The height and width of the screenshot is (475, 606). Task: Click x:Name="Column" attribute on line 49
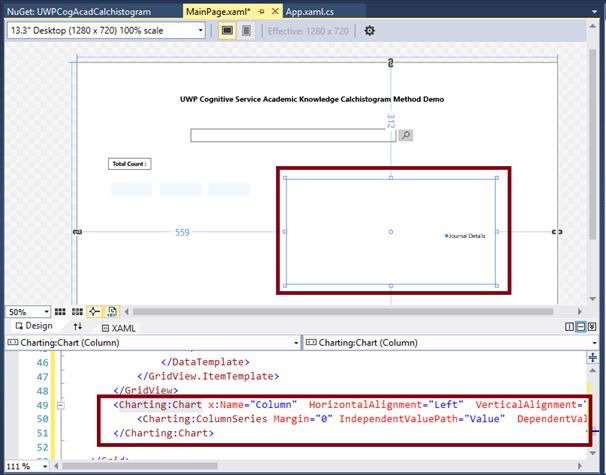252,405
